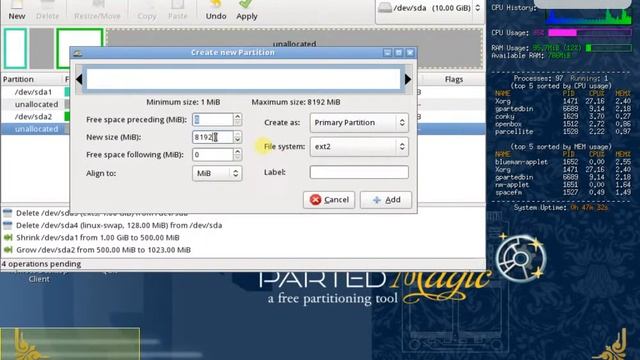
Task: Click the Apply toolbar button
Action: [x=247, y=11]
